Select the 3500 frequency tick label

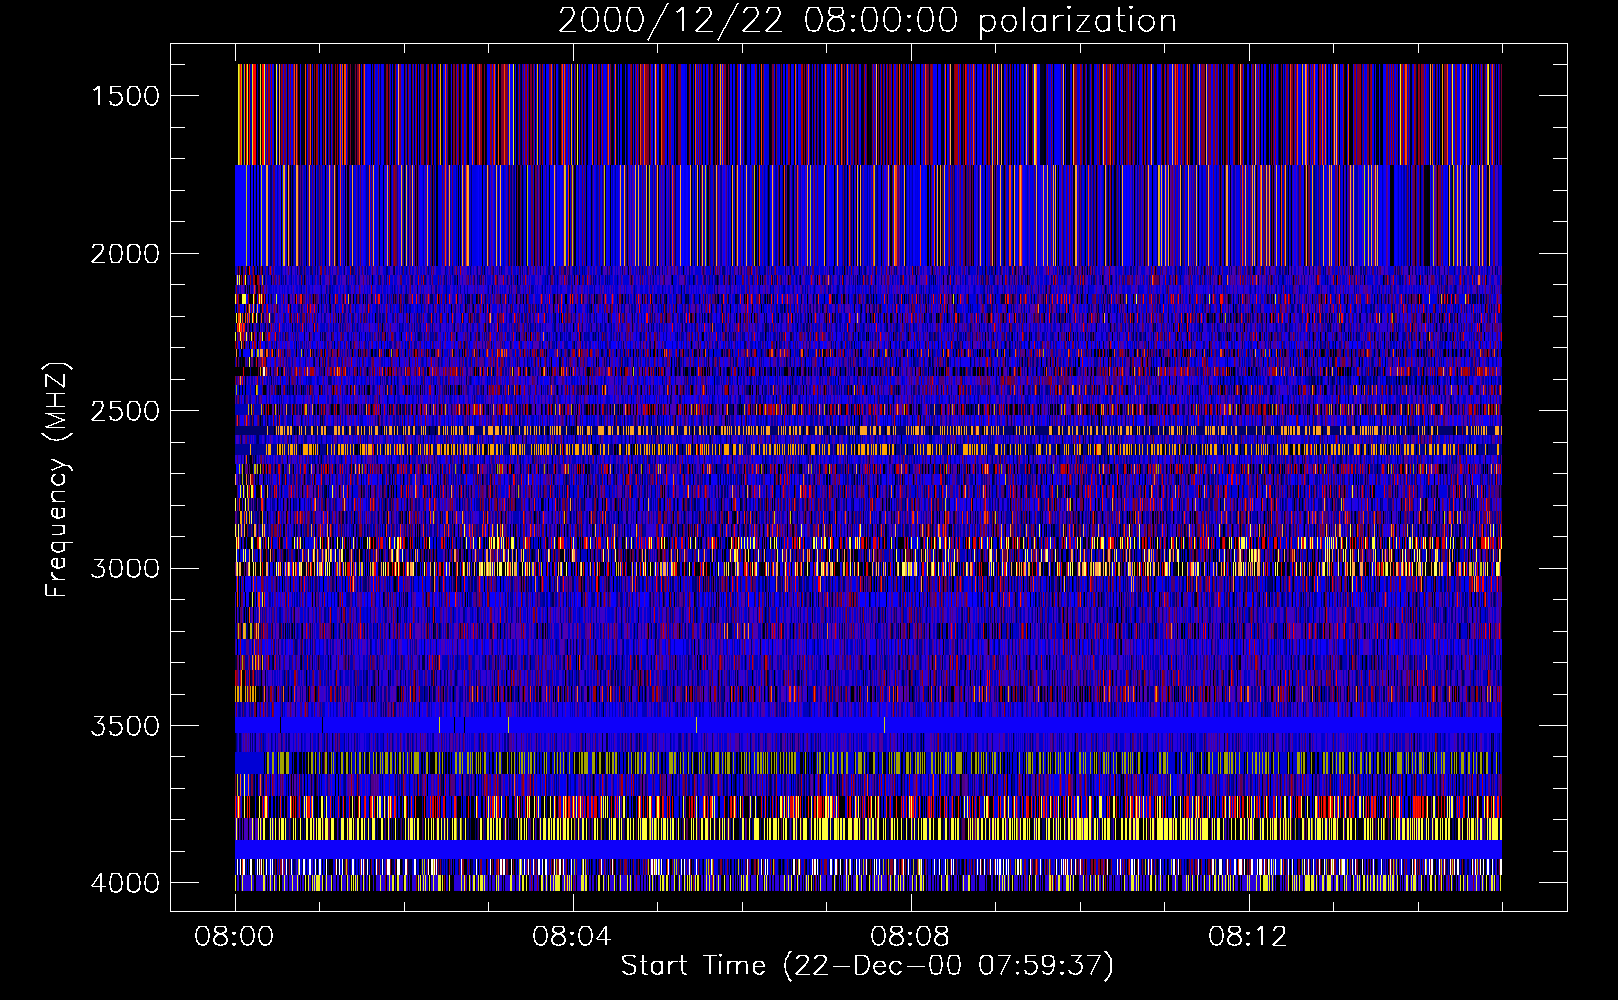coord(125,726)
